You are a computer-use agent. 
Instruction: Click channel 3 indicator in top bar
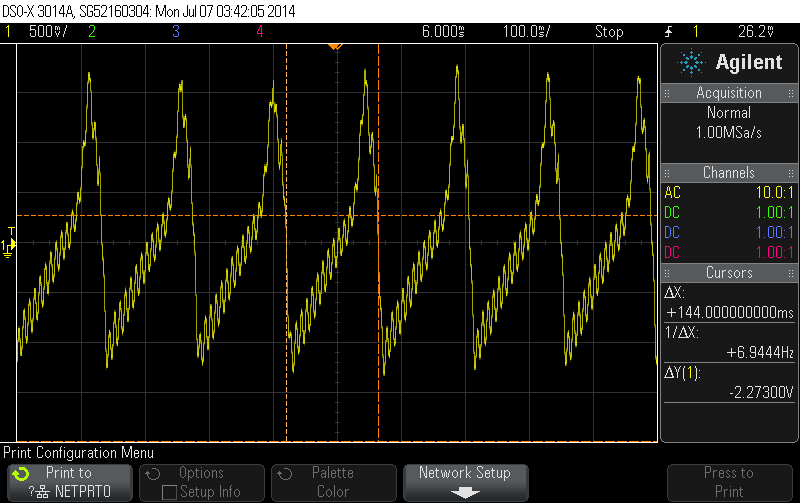tap(176, 32)
